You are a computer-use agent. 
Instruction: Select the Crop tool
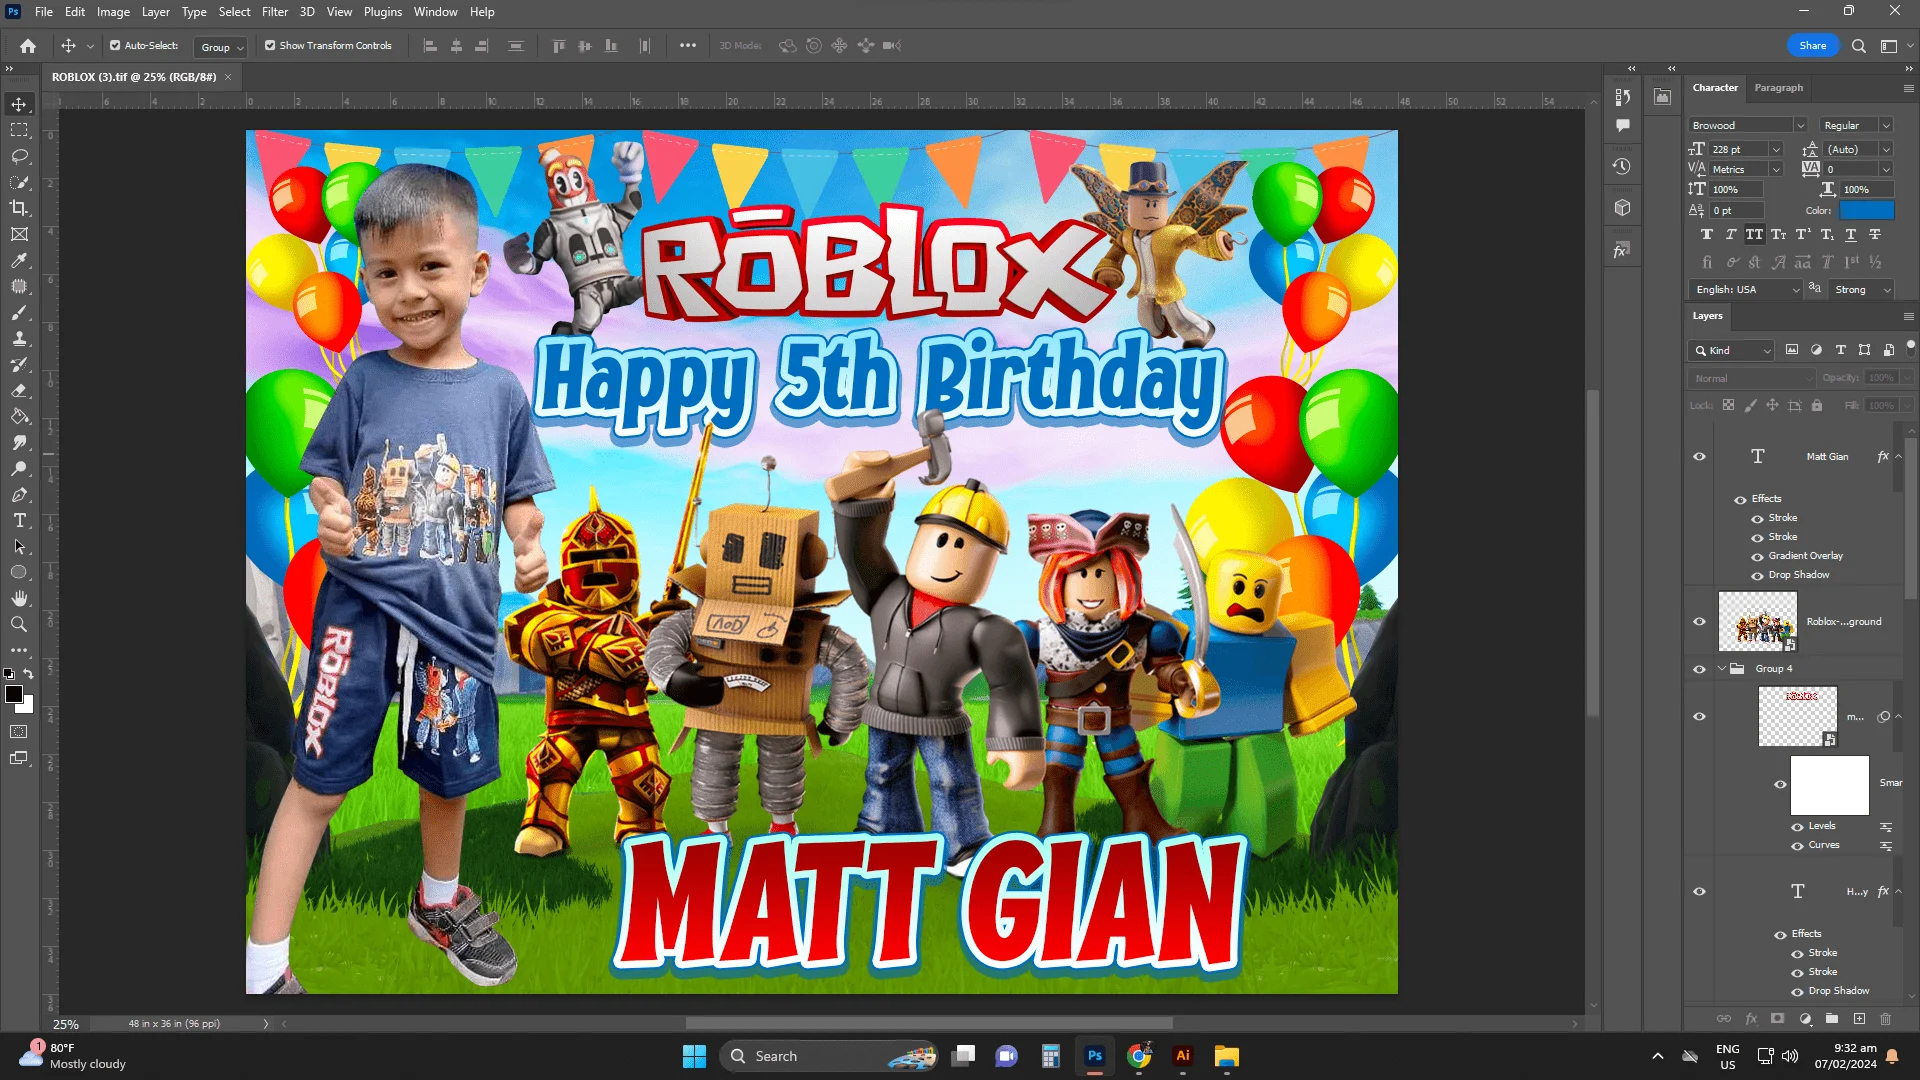coord(19,208)
